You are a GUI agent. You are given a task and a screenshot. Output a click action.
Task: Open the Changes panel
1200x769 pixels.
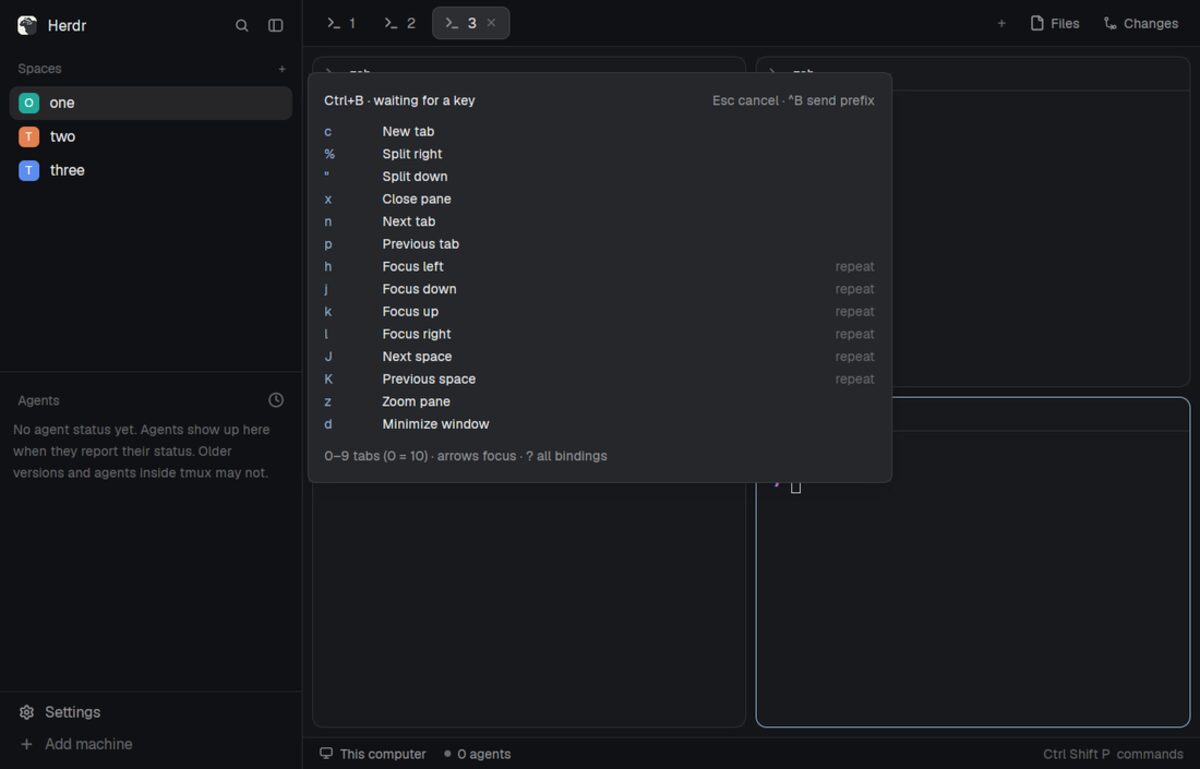coord(1141,23)
